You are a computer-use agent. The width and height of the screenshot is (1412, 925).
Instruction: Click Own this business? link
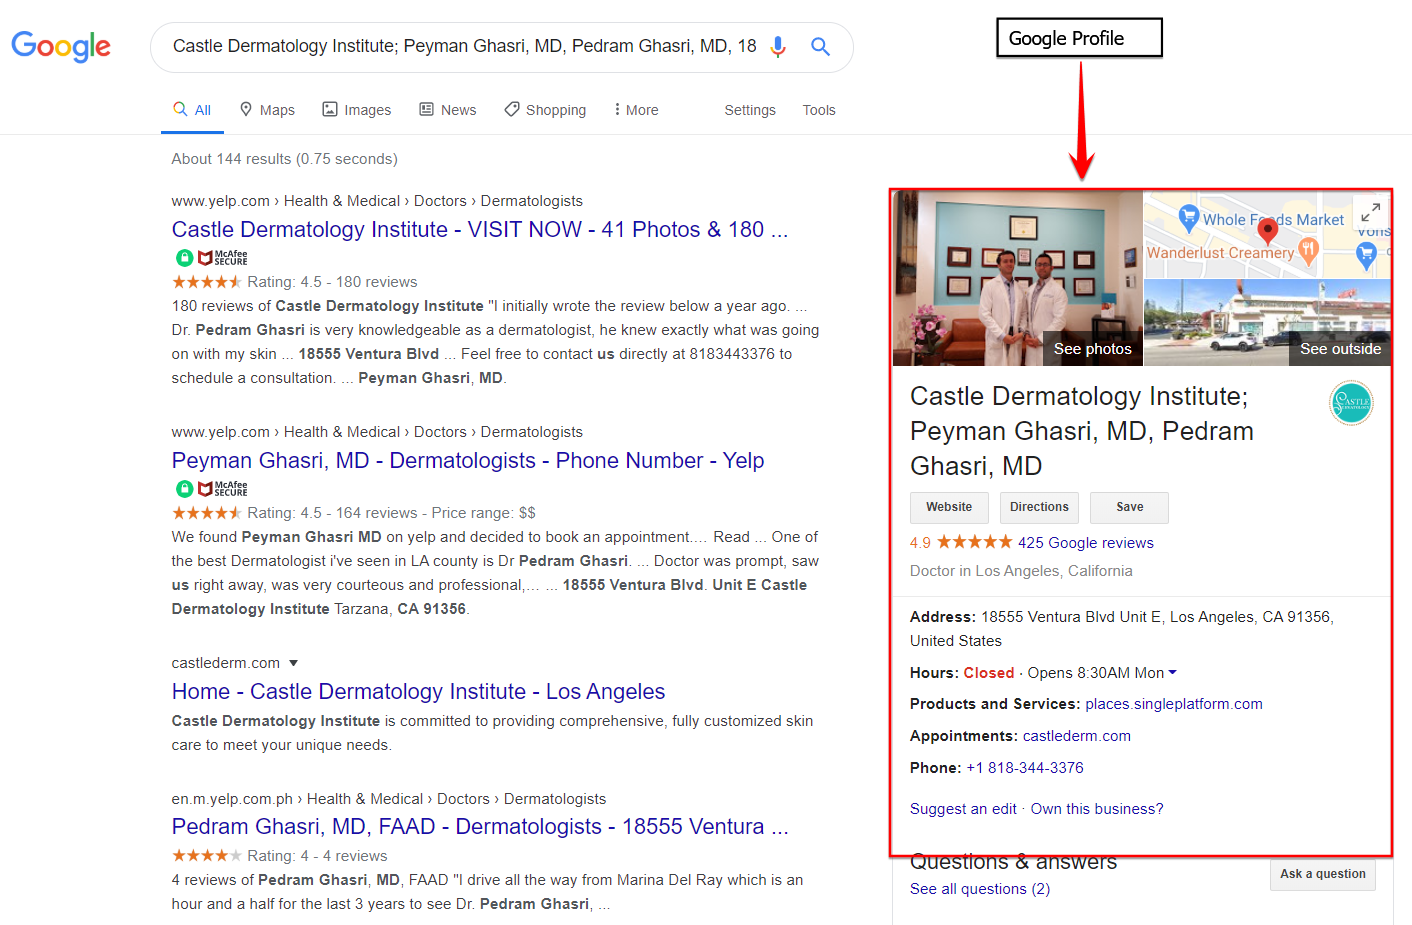(1097, 809)
